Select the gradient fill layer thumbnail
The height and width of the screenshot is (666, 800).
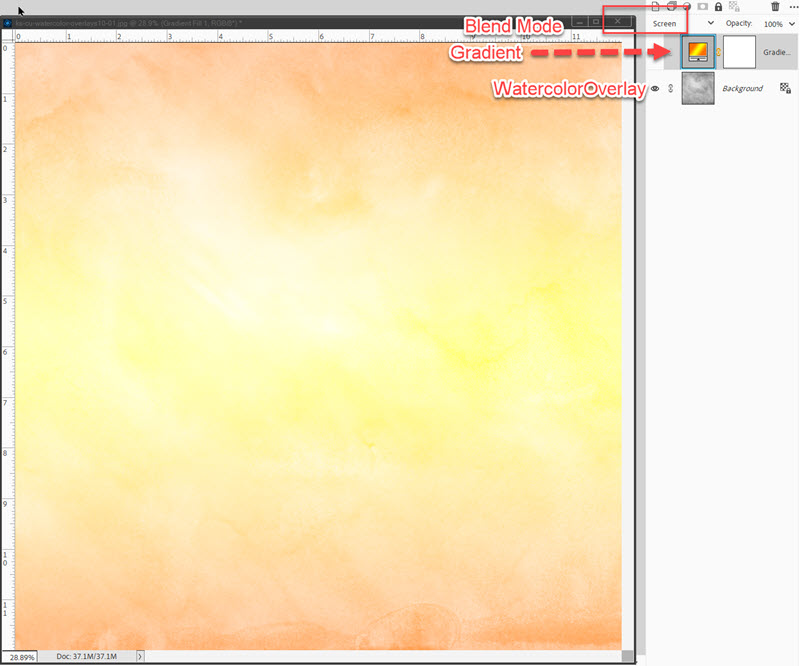click(x=698, y=52)
